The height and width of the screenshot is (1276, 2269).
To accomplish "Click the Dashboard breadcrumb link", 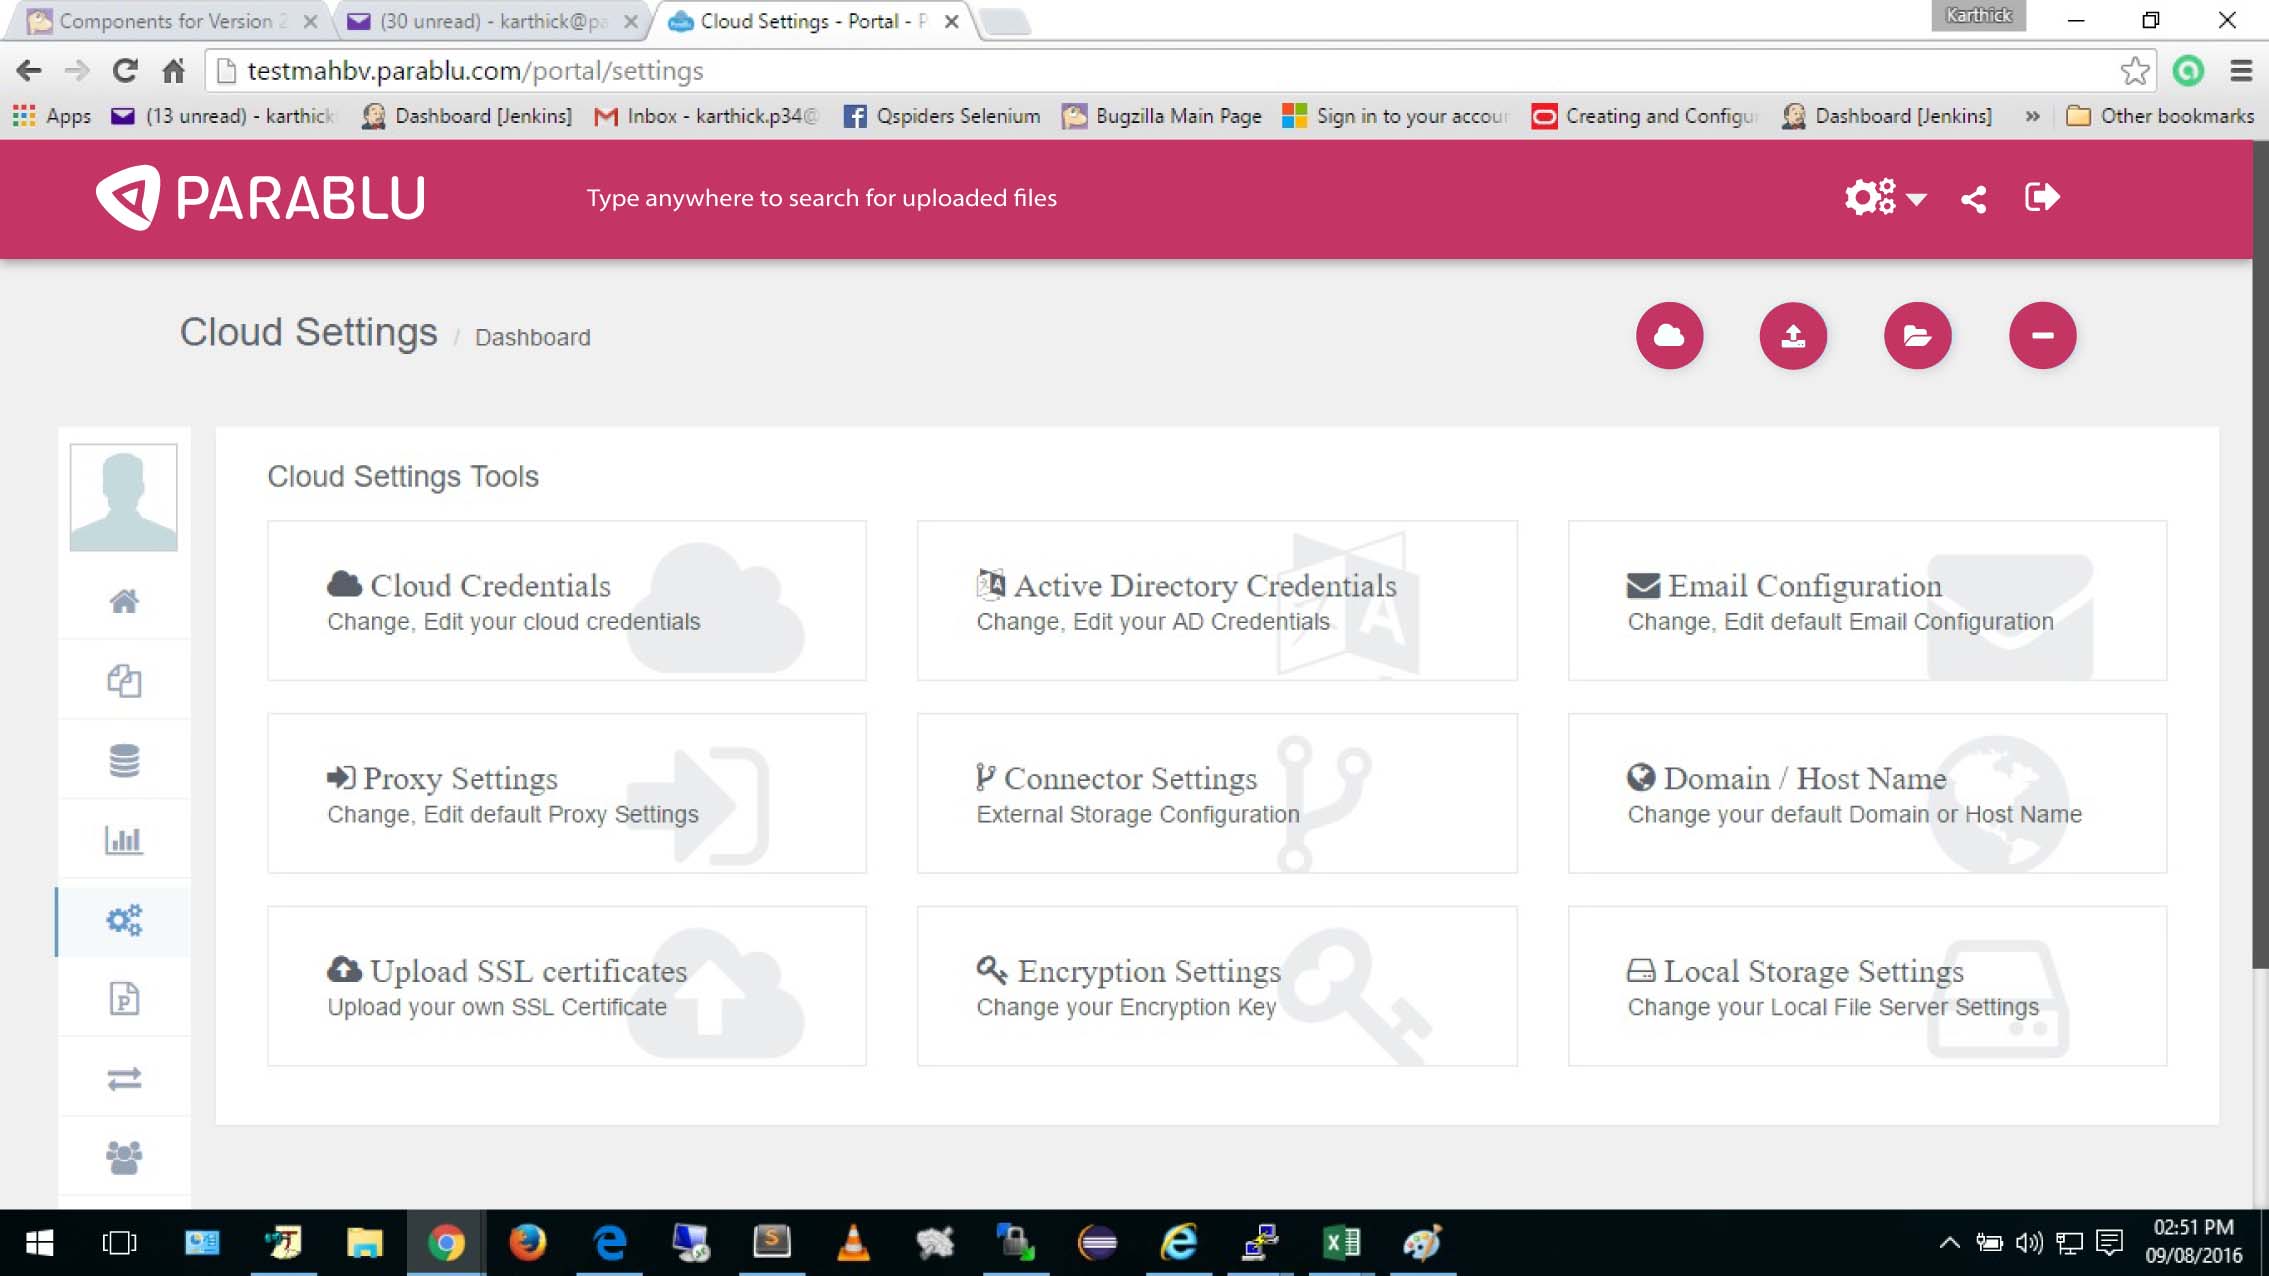I will (532, 338).
